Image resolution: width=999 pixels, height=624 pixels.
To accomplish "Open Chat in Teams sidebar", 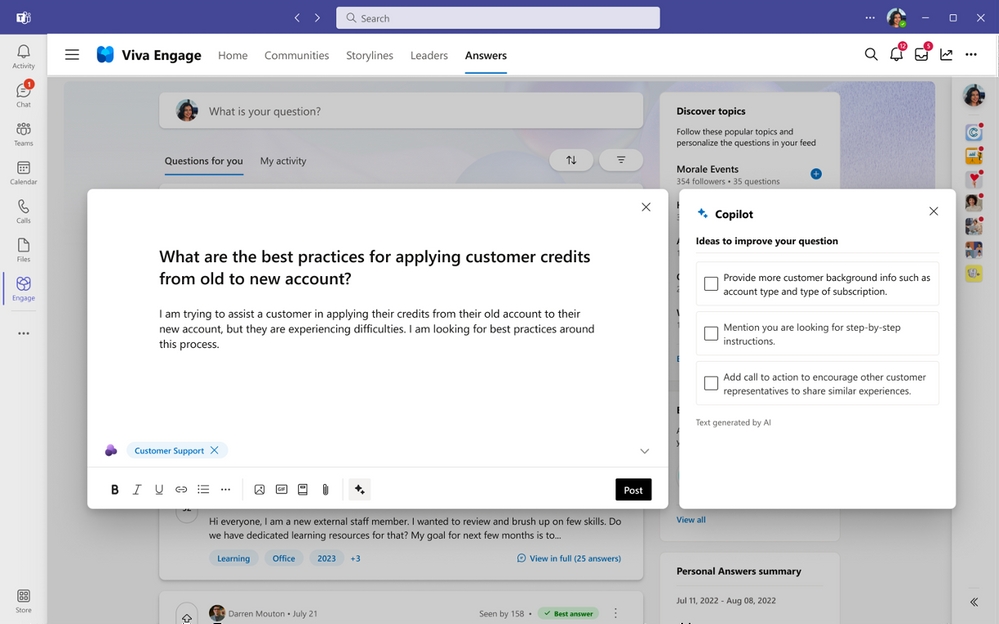I will (24, 94).
